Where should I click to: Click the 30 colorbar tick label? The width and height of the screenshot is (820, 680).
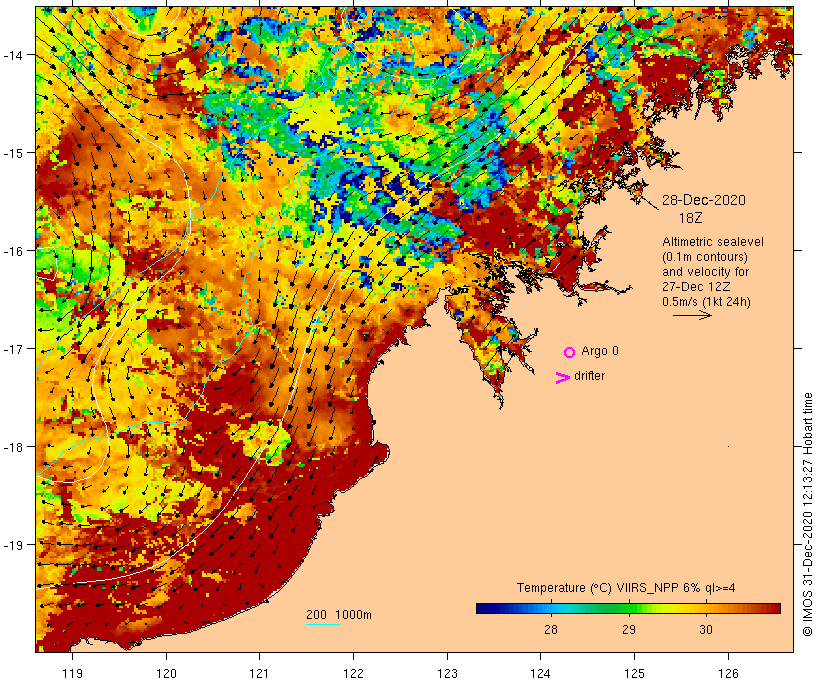[705, 630]
